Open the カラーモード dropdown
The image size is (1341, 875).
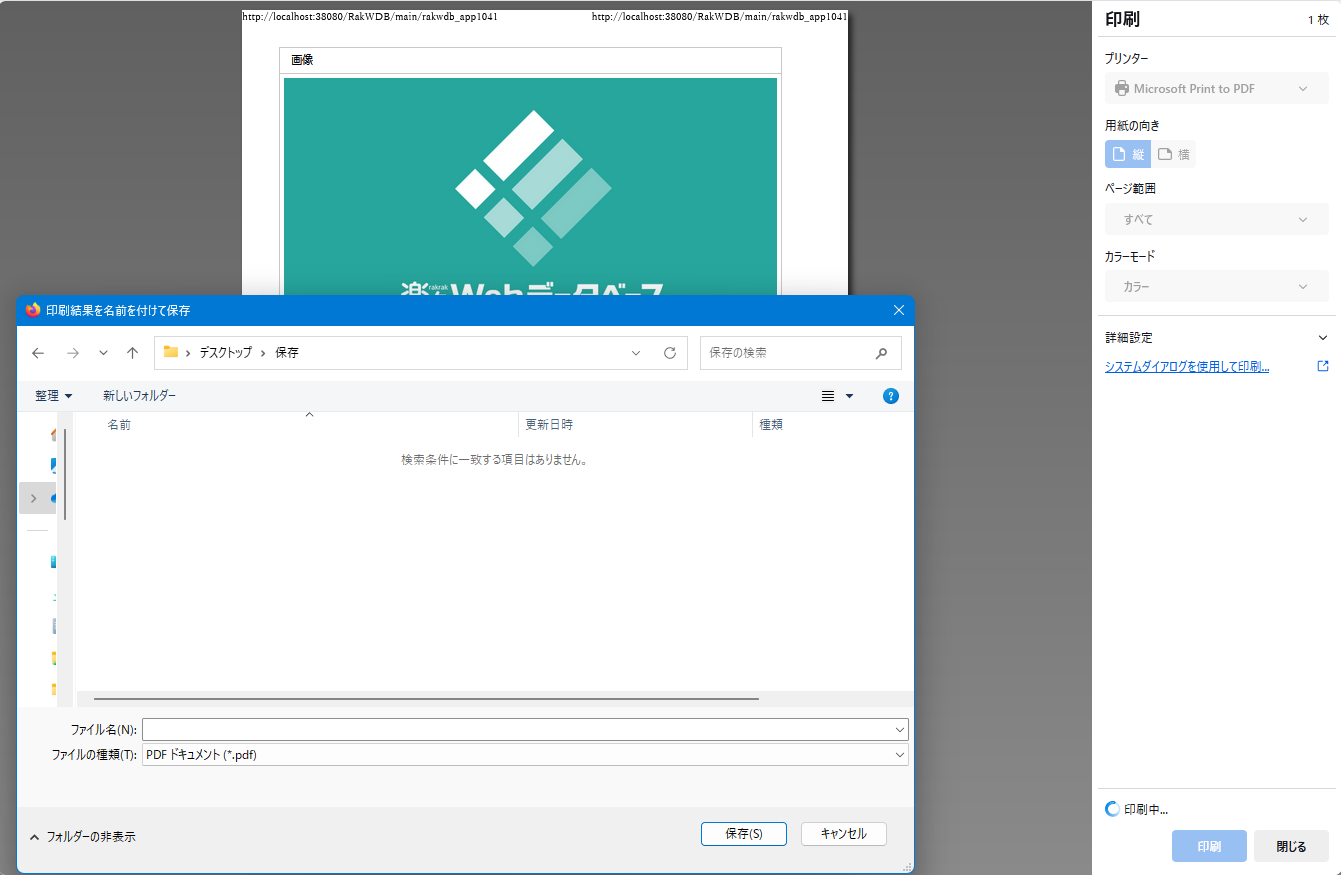[x=1216, y=287]
